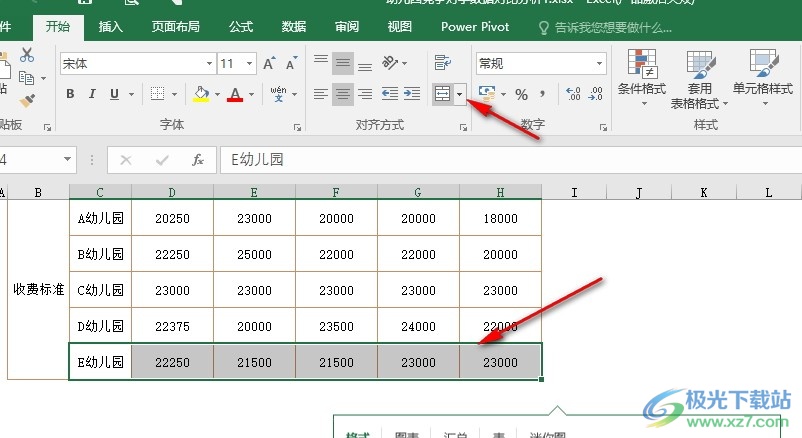Open 条件格式 conditional formatting

(642, 78)
